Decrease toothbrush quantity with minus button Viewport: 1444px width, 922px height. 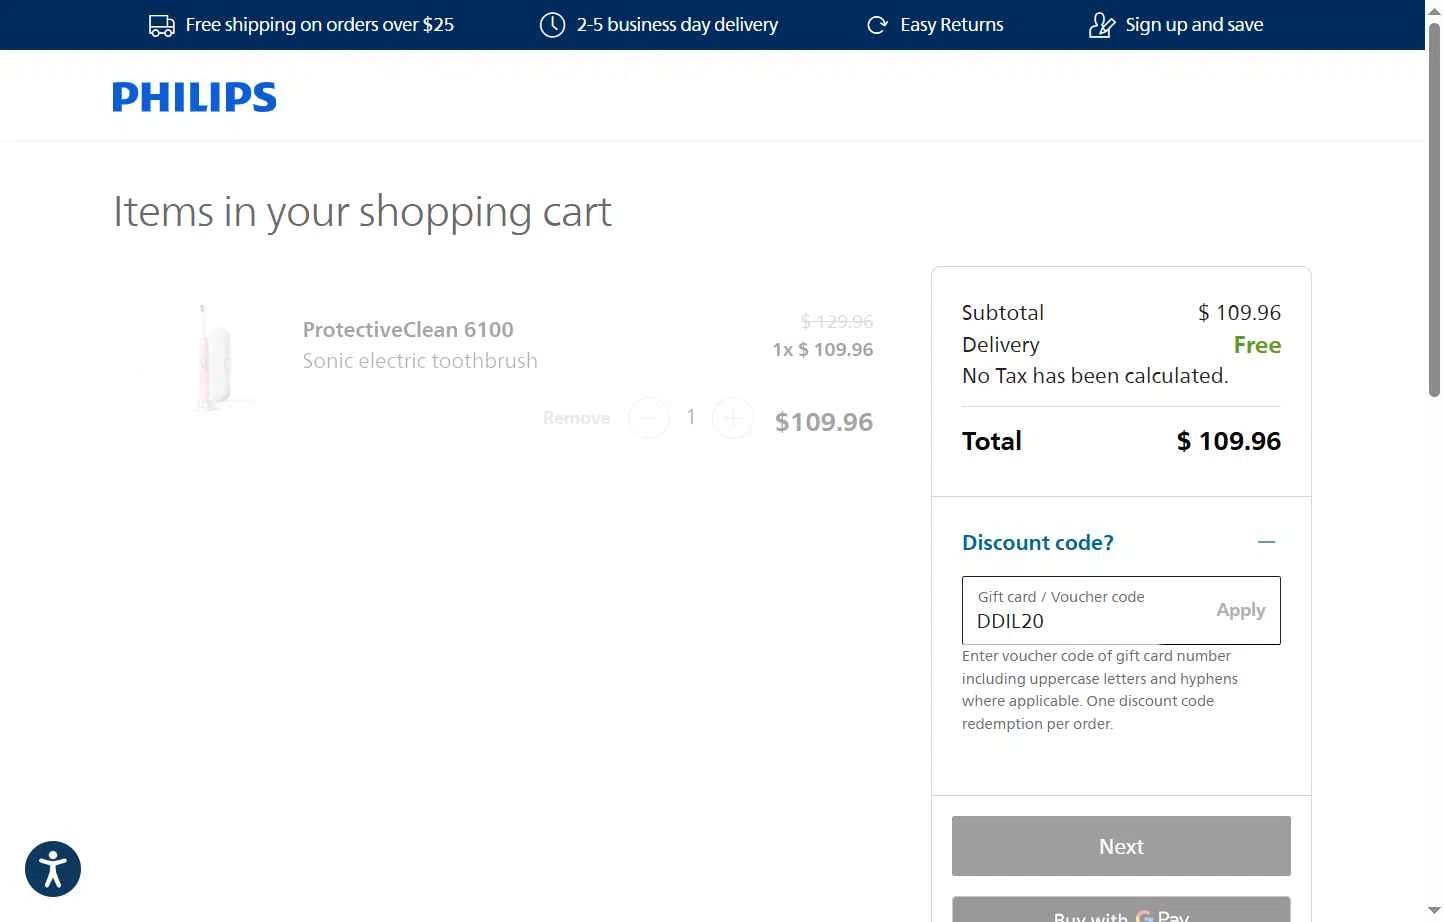(649, 418)
